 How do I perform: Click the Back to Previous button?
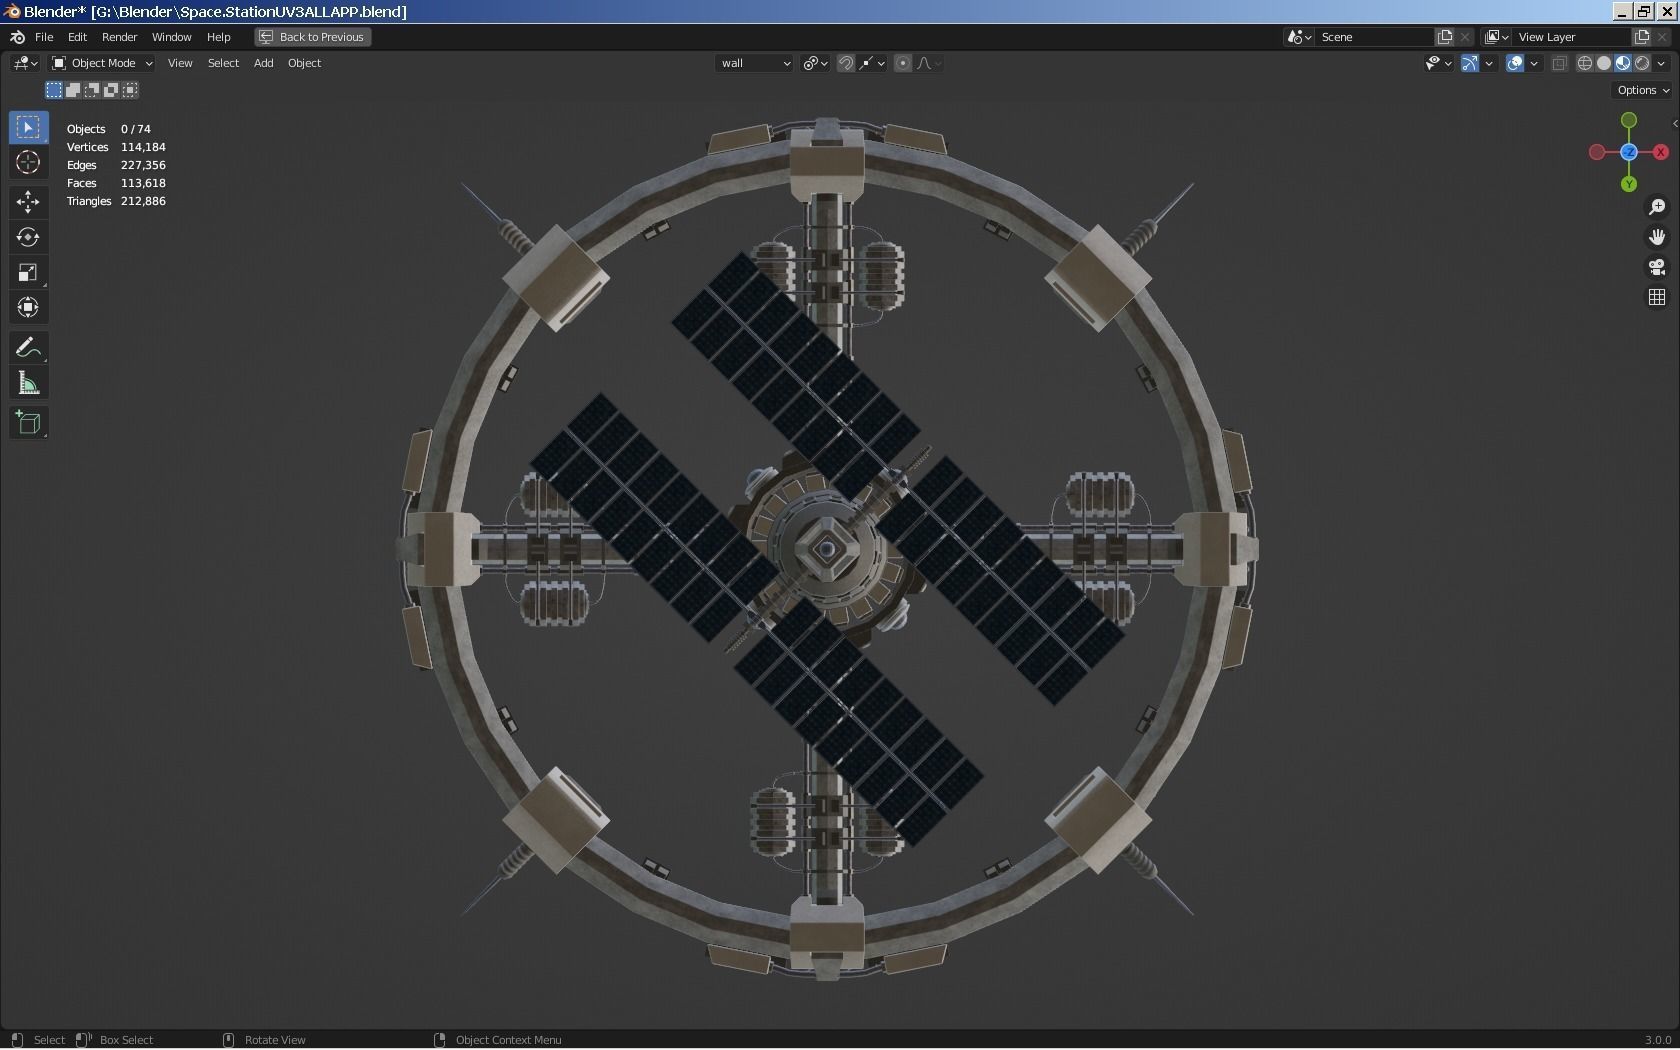pyautogui.click(x=313, y=37)
